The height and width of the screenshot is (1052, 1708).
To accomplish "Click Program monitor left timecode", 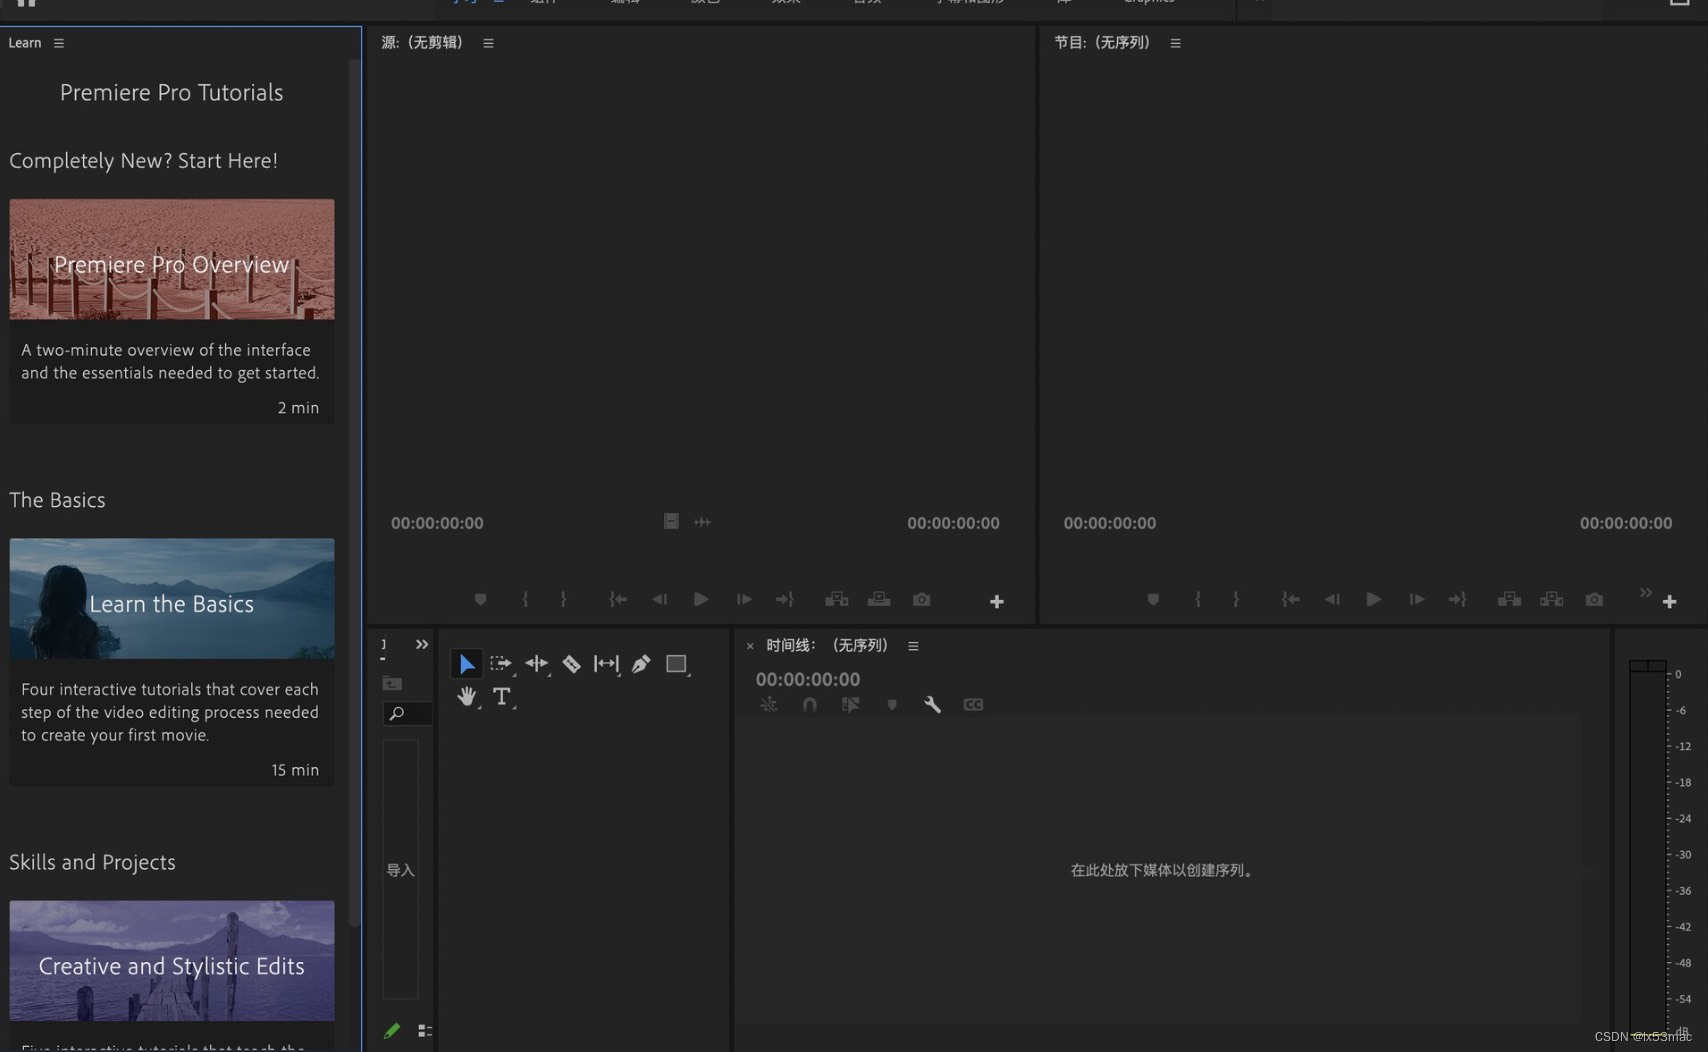I will coord(1110,523).
